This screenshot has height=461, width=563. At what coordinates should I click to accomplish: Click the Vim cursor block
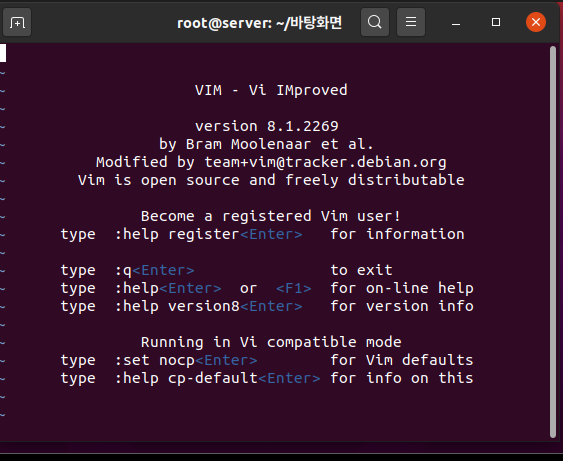click(3, 53)
